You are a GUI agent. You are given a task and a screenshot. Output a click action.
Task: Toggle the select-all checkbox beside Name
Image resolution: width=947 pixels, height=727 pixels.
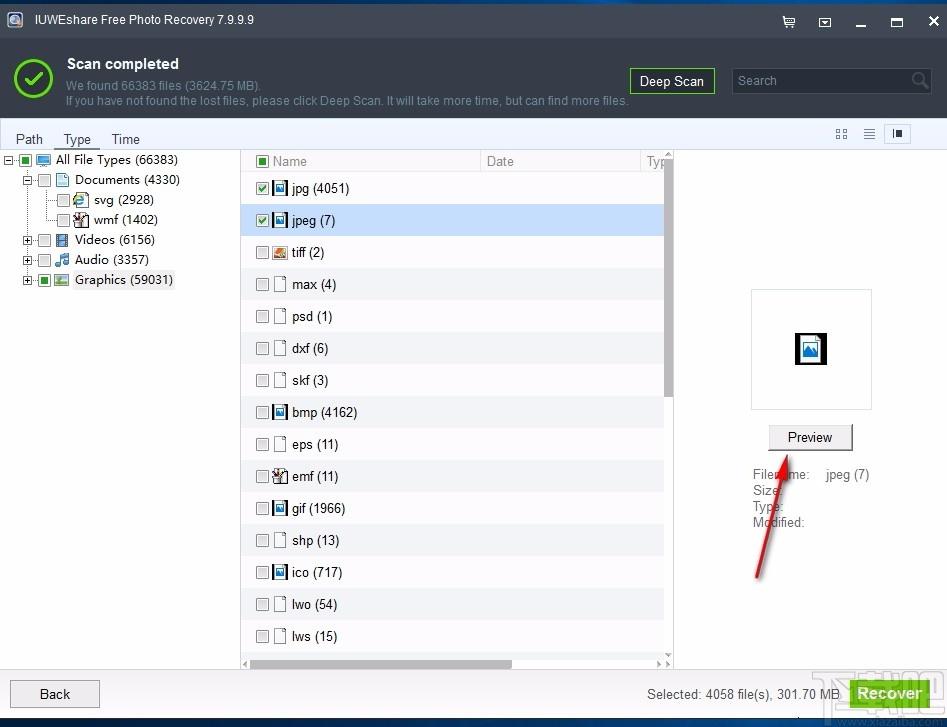(x=262, y=161)
